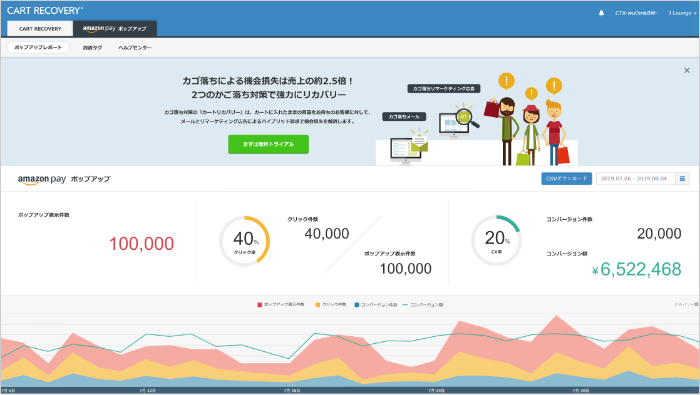Click the CART RECOVERY logo in the header
The height and width of the screenshot is (395, 700).
pos(45,10)
